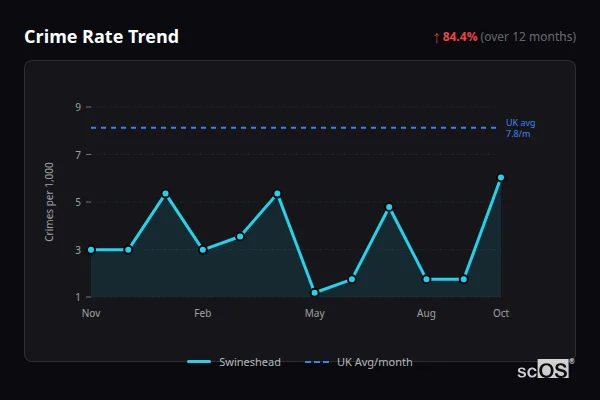Click the 'Crime Rate Trend' heading
600x400 pixels.
pos(101,37)
